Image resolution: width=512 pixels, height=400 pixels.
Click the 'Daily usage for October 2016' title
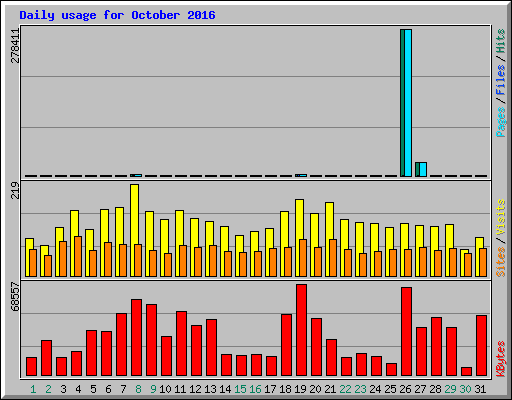(x=117, y=16)
